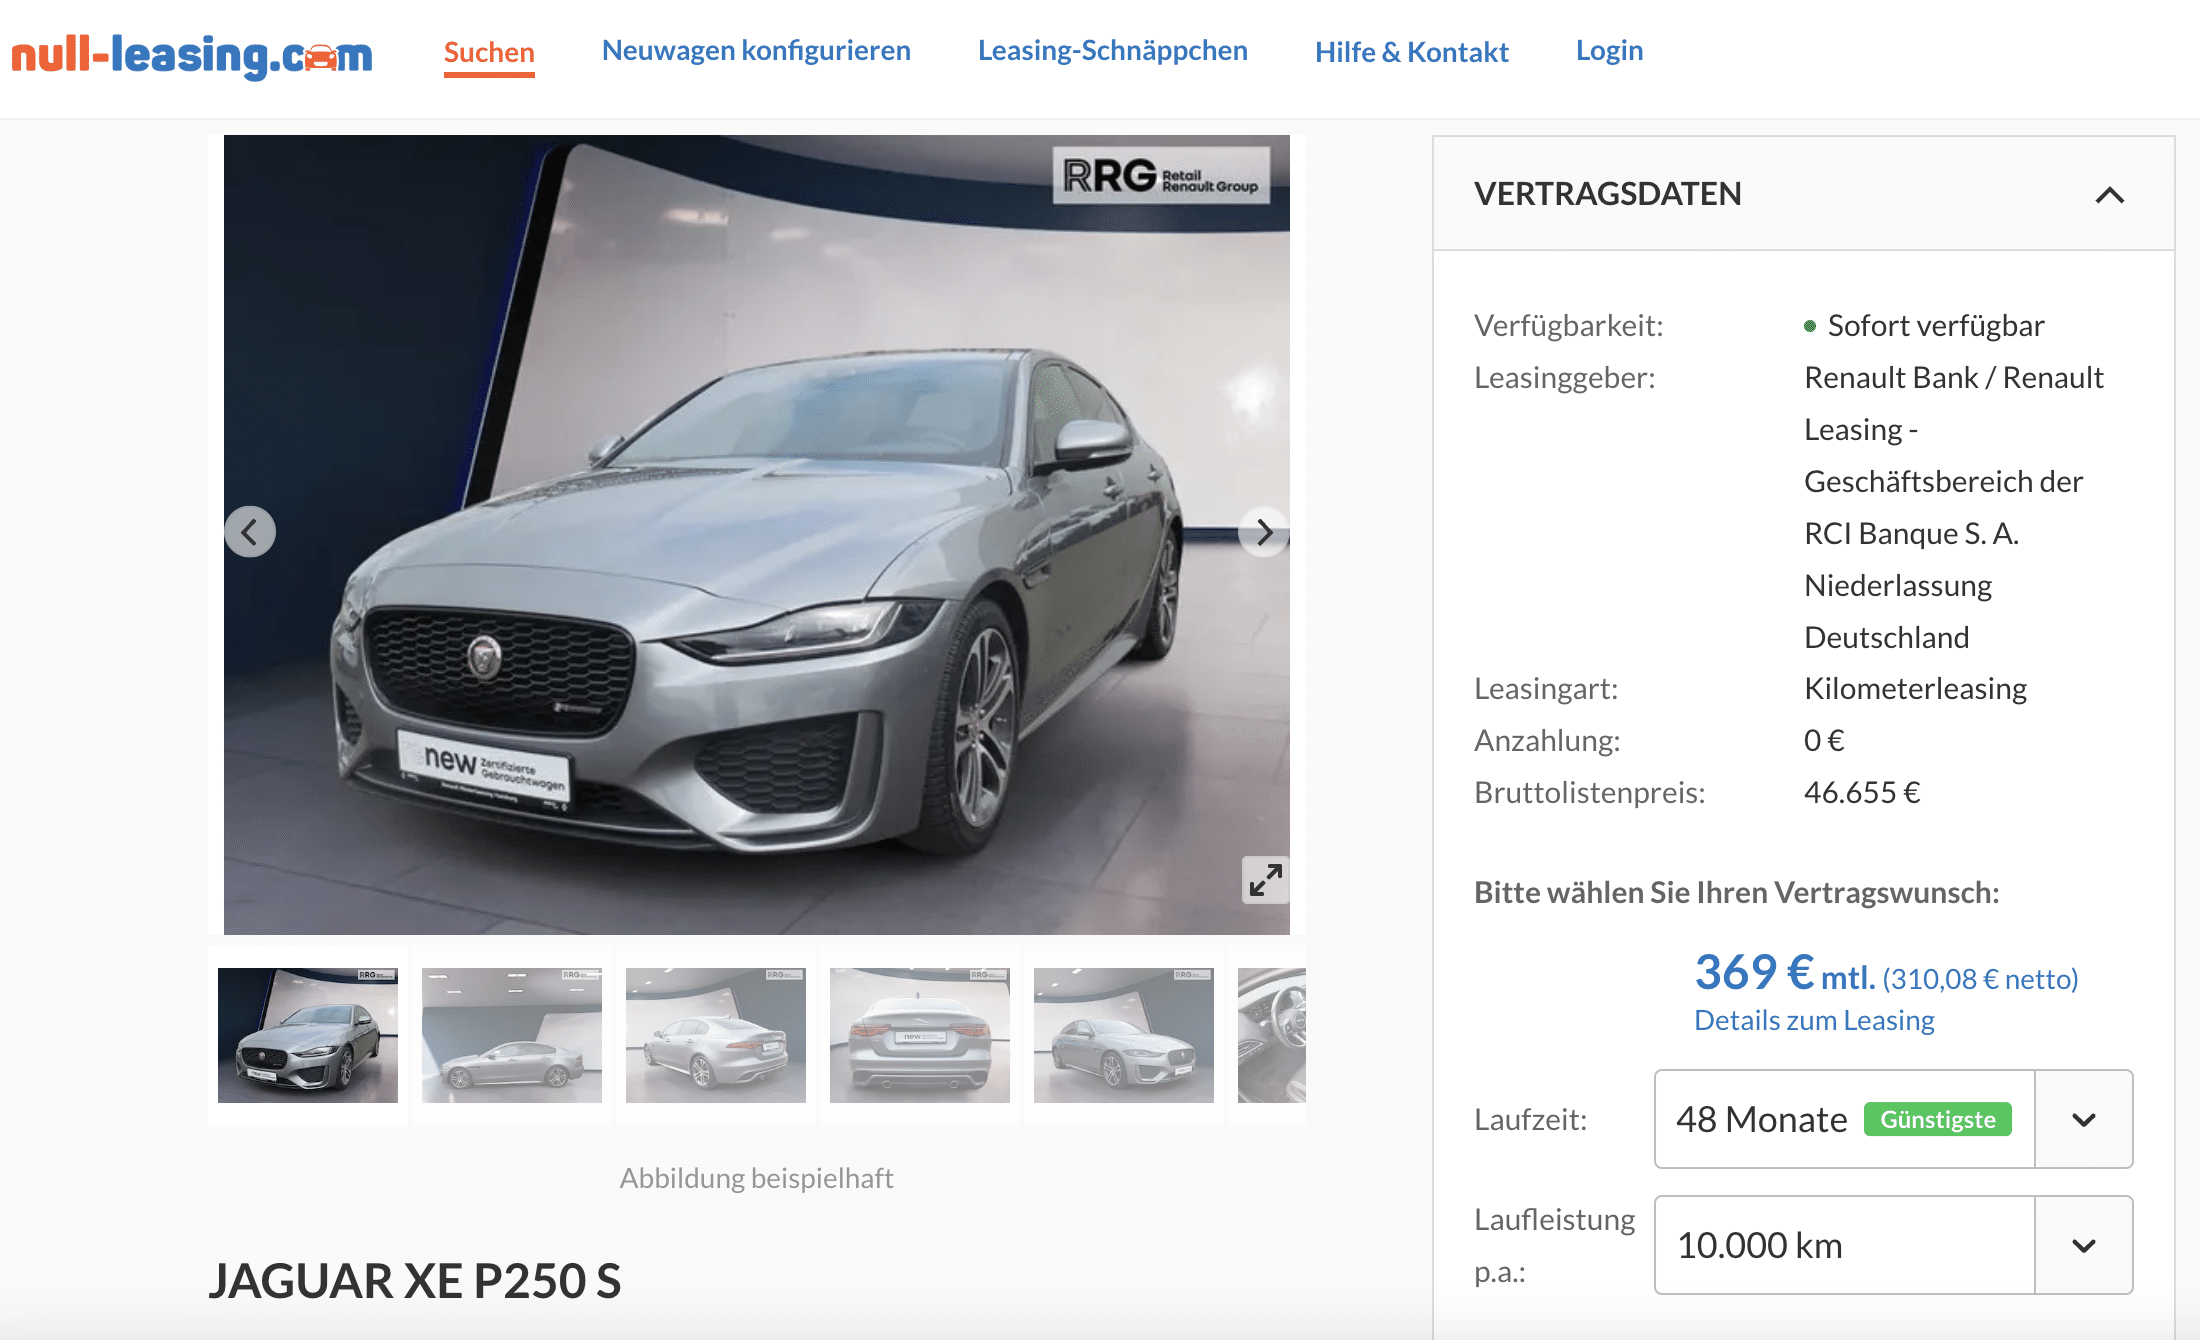Viewport: 2200px width, 1340px height.
Task: Select the first front-view thumbnail
Action: coord(308,1035)
